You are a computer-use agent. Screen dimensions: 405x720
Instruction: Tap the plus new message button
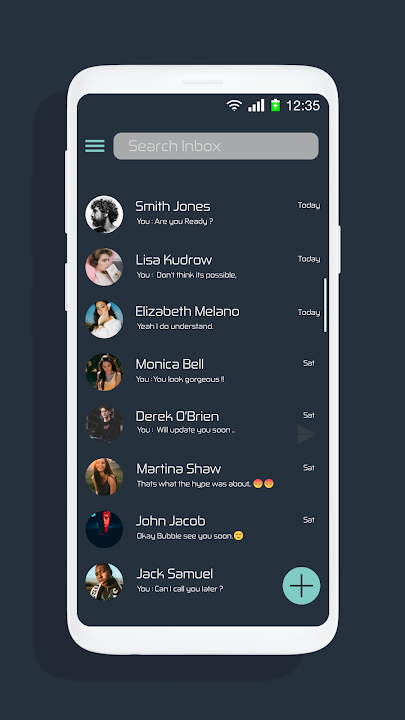point(301,585)
